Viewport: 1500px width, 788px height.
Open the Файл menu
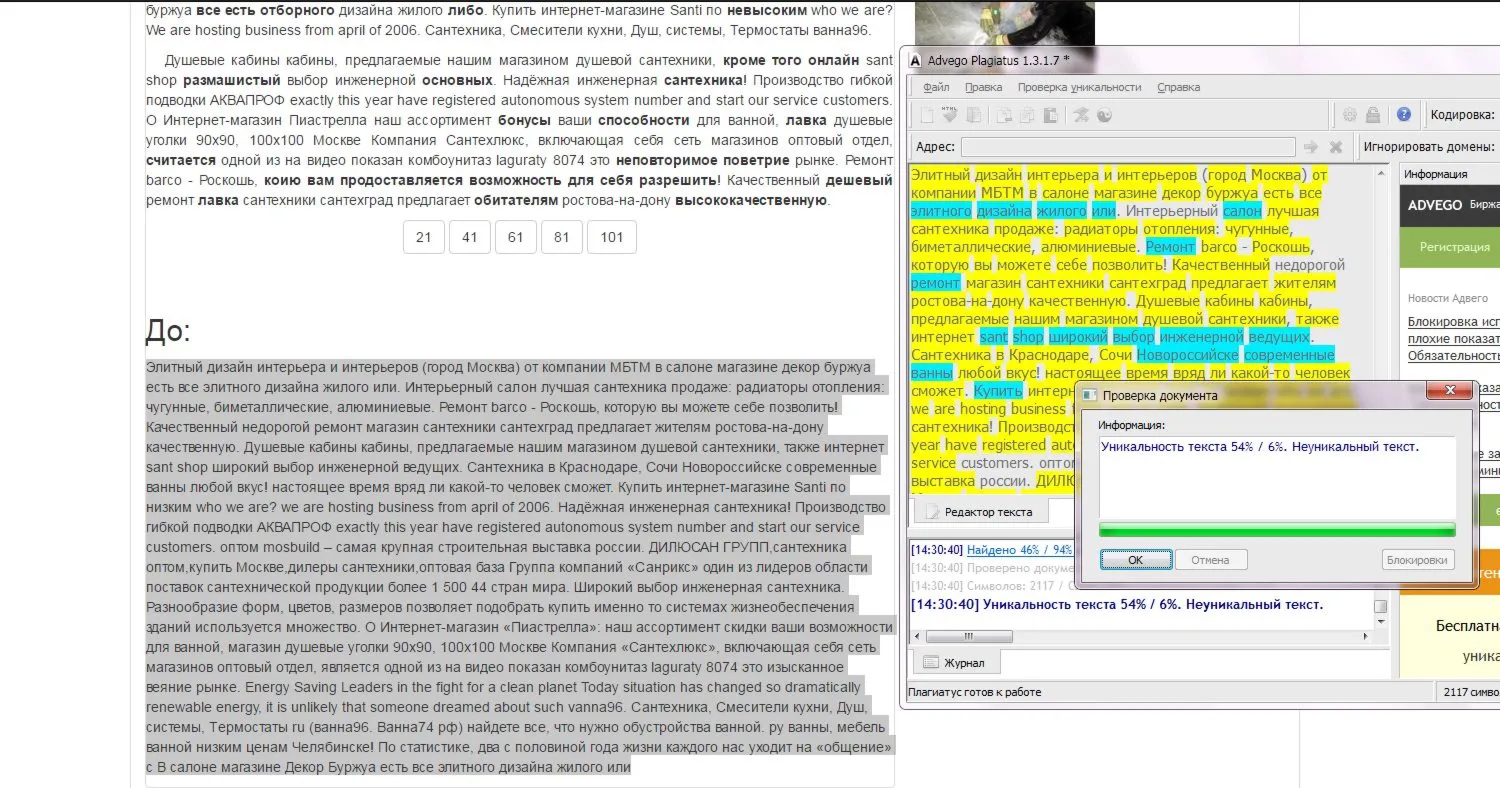[x=937, y=87]
